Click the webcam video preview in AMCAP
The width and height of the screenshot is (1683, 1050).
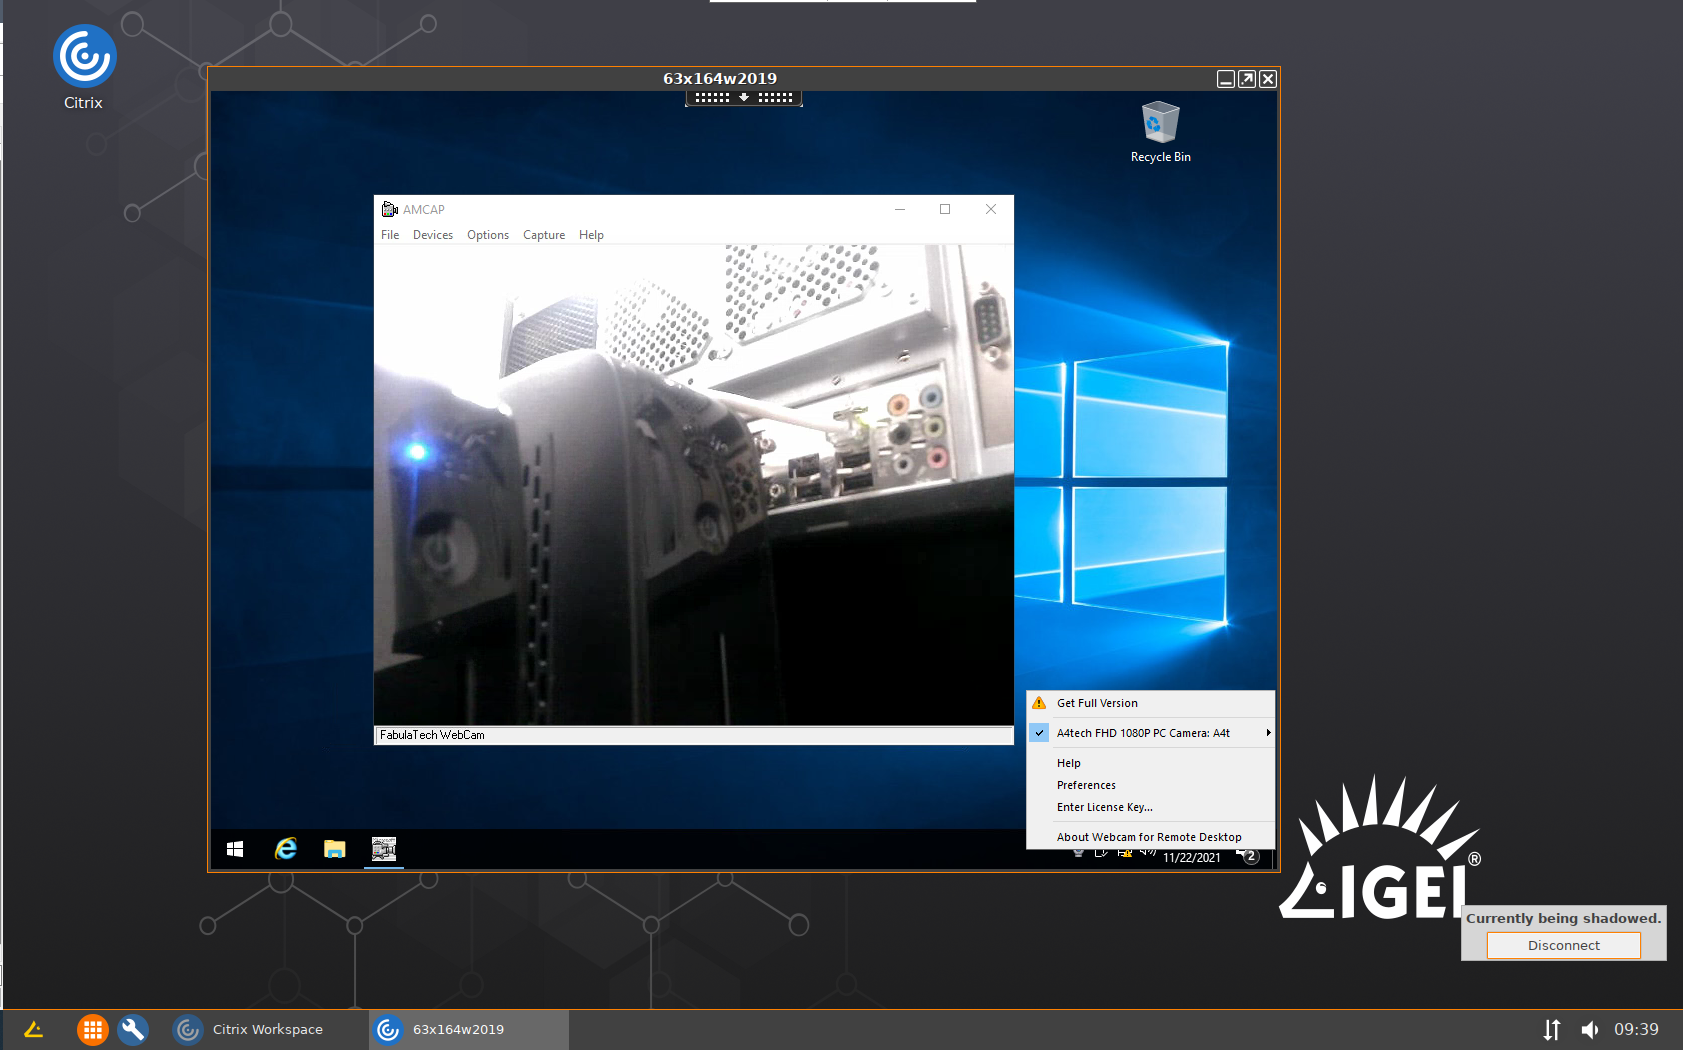[x=694, y=485]
